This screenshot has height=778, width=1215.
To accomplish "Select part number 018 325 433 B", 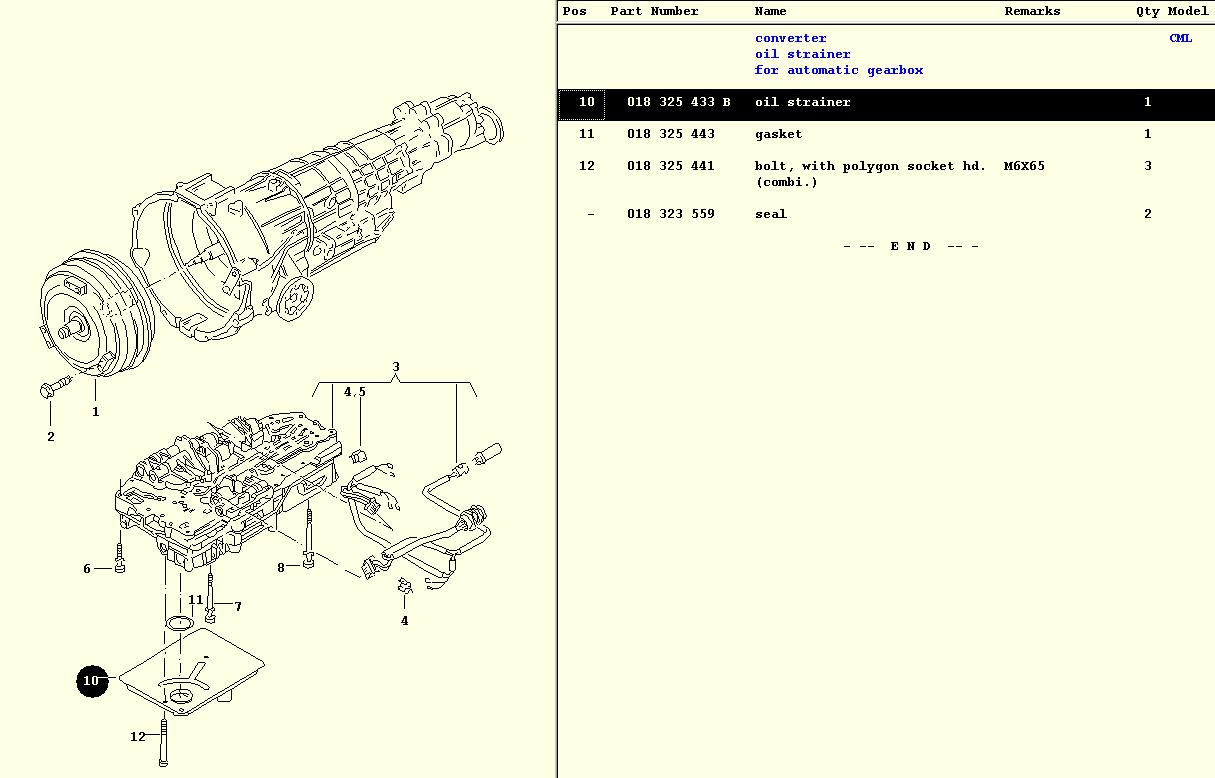I will pos(679,102).
